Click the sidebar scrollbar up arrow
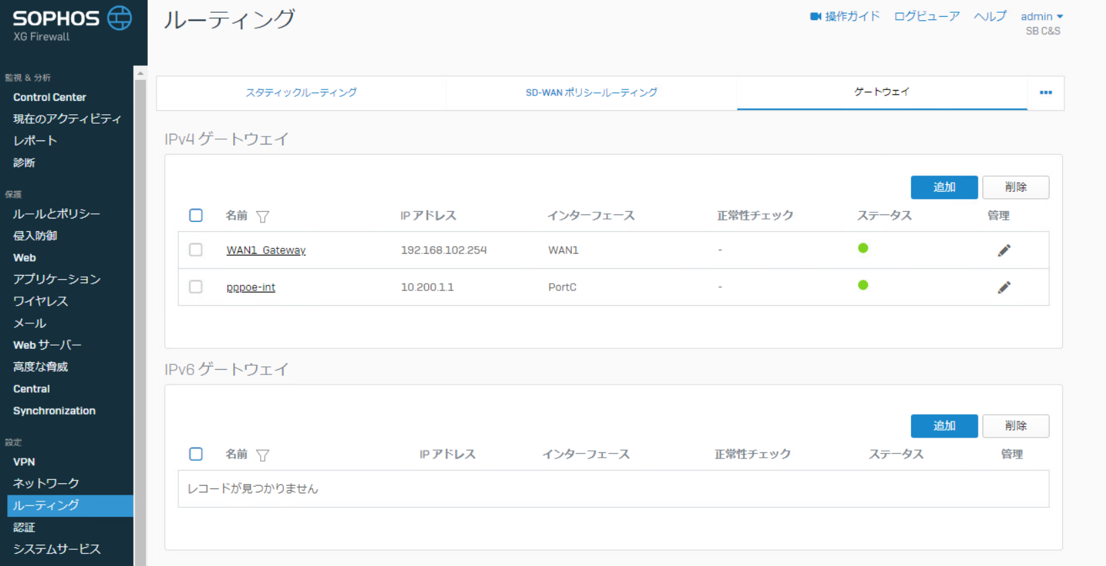Image resolution: width=1106 pixels, height=566 pixels. coord(140,73)
